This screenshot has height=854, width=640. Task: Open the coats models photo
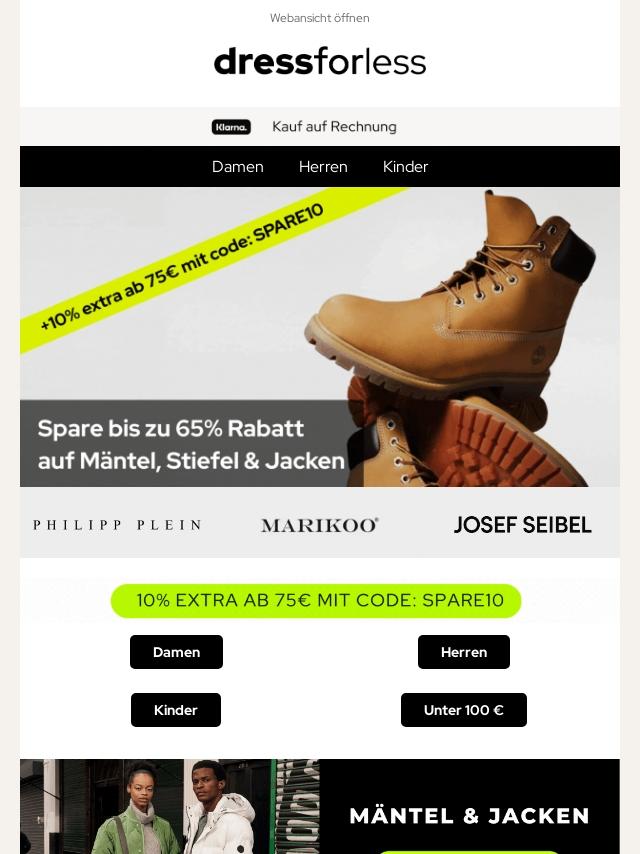tap(169, 806)
